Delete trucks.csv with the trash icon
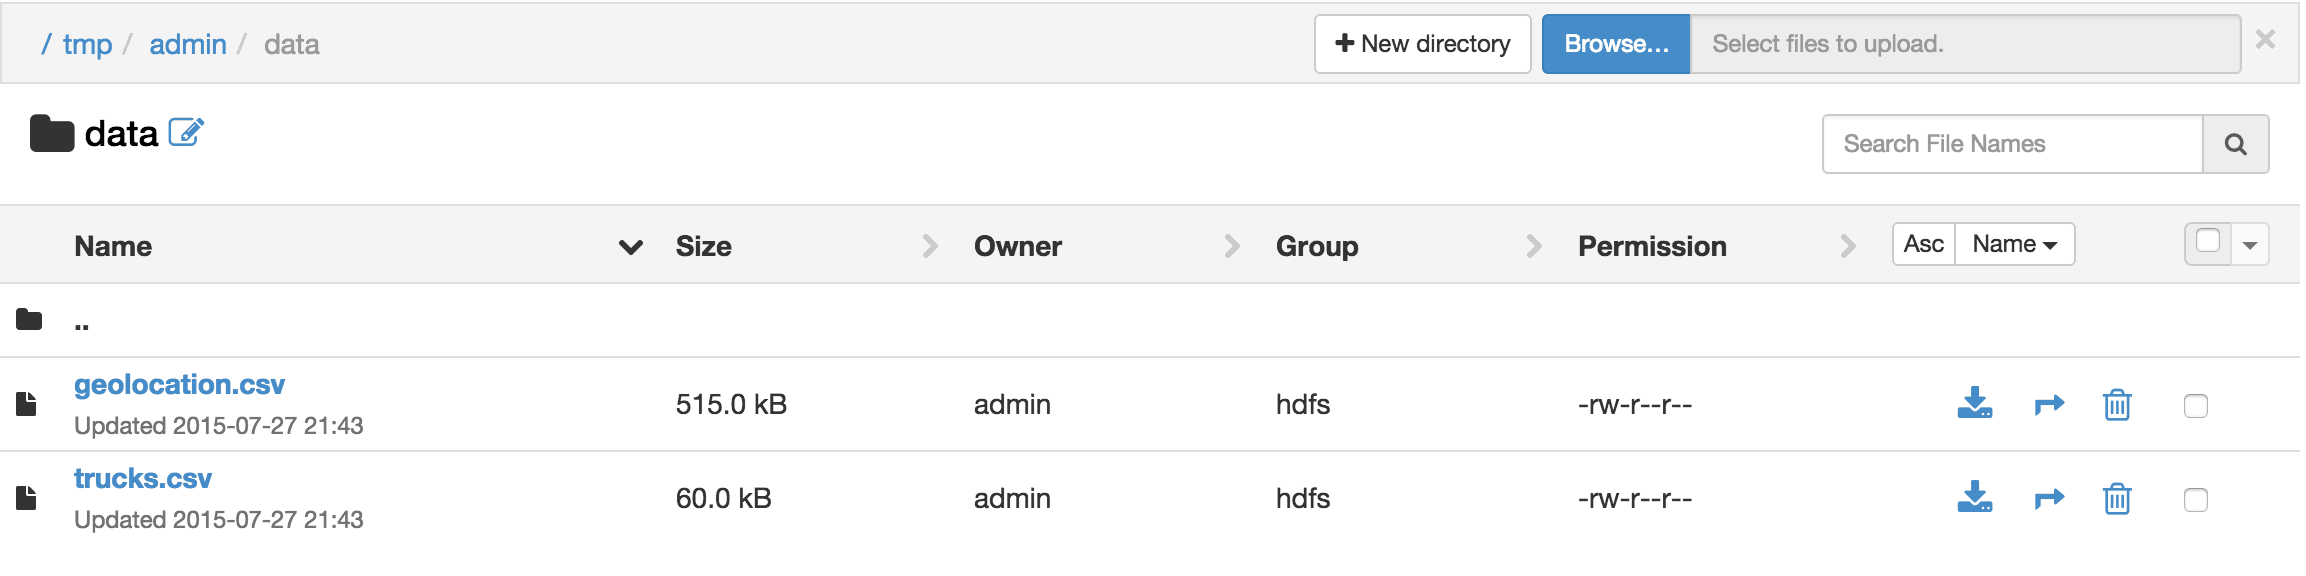Viewport: 2306px width, 576px height. coord(2117,498)
